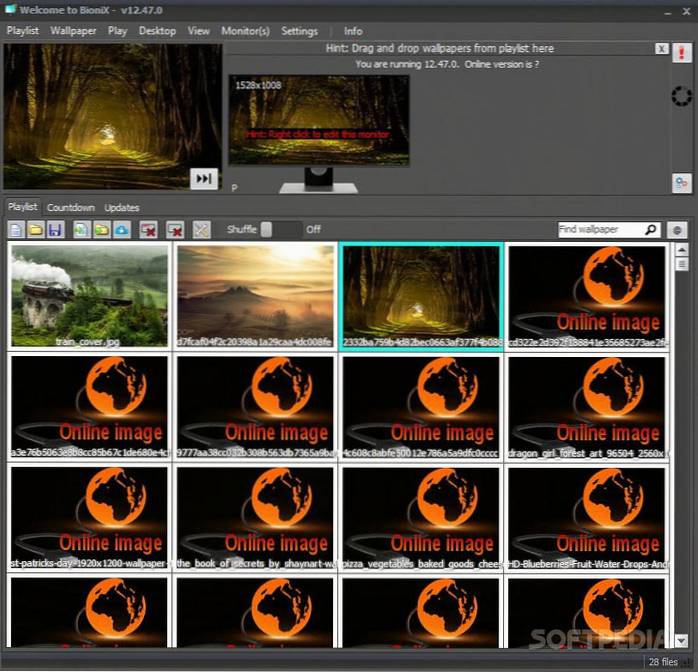Skip to next wallpaper button
Screen dimensions: 698x672
[204, 178]
